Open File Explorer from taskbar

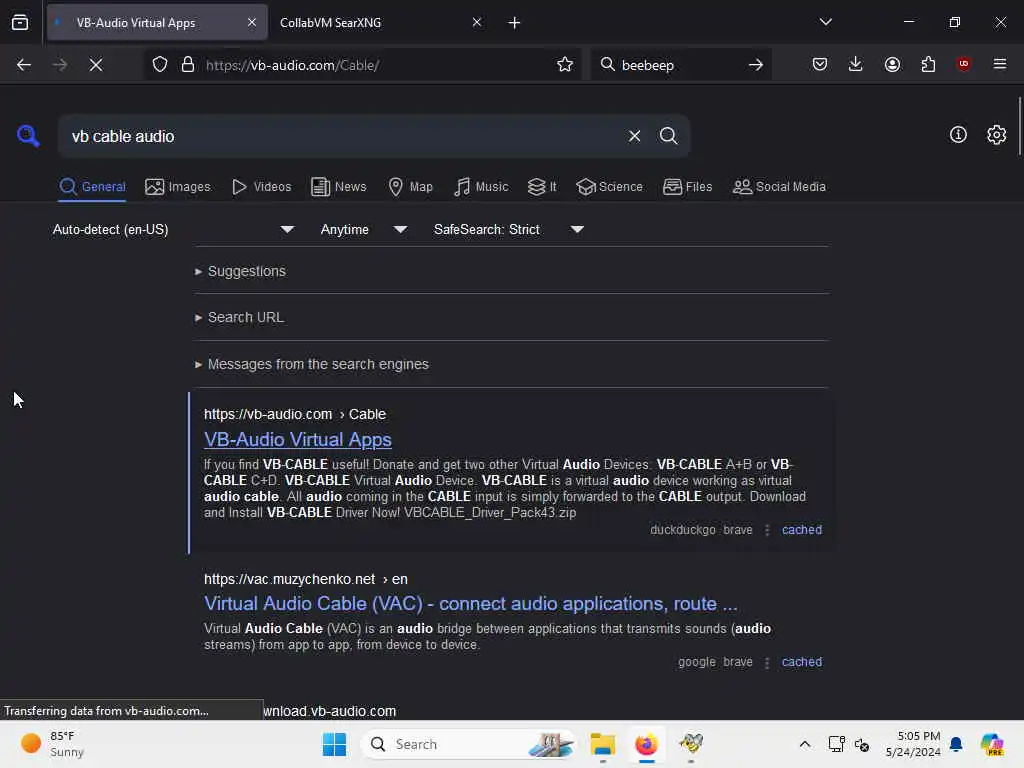(x=603, y=744)
